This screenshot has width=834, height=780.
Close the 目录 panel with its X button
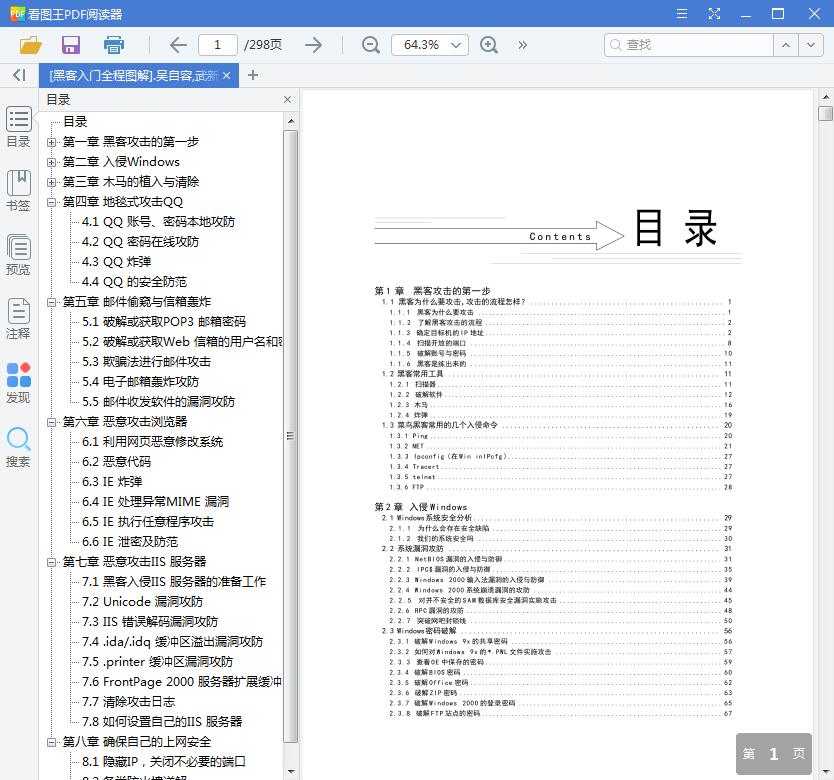(x=287, y=99)
